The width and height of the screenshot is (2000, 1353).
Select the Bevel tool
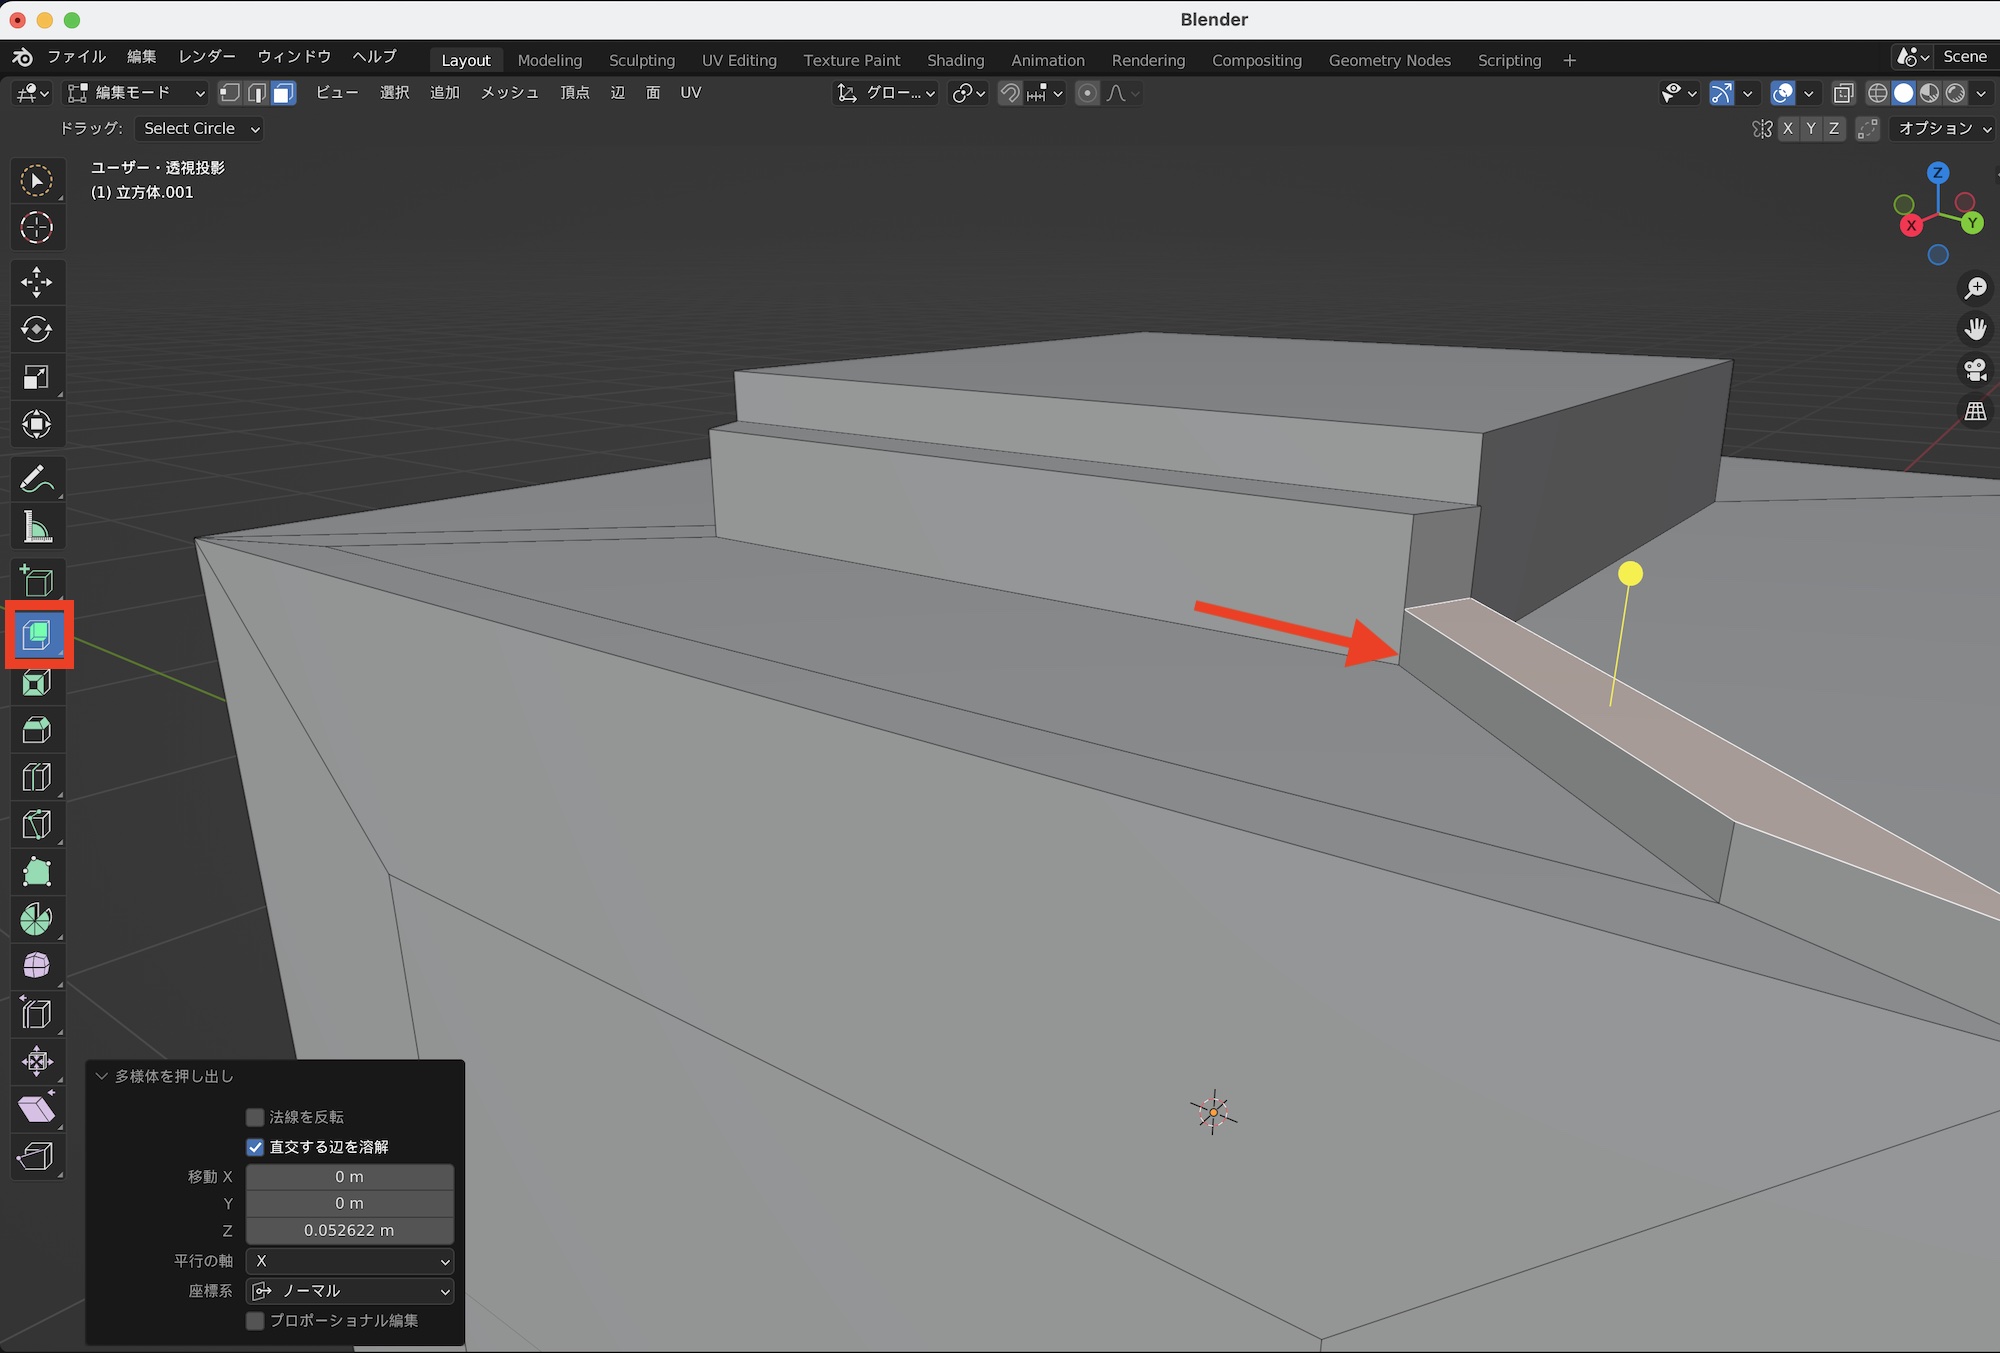coord(37,730)
